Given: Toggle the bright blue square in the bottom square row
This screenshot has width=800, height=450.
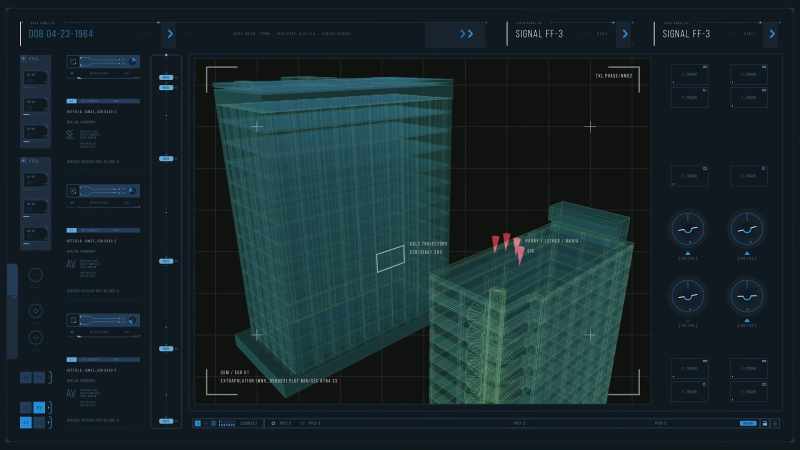Looking at the screenshot, I should pyautogui.click(x=26, y=422).
